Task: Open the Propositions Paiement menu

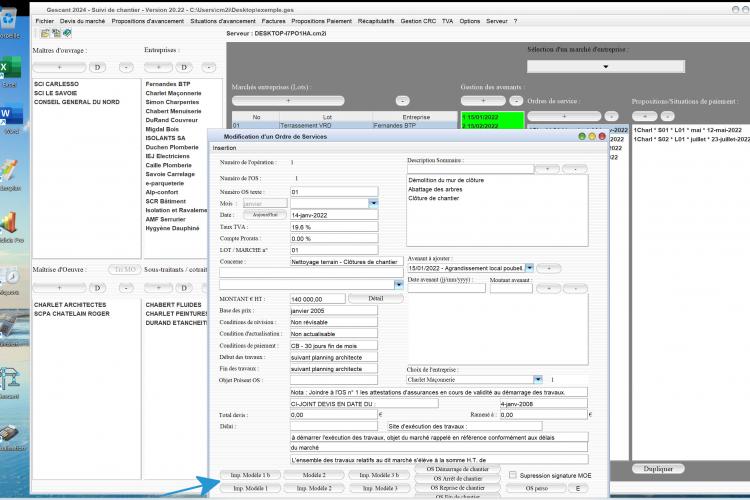Action: pos(321,21)
